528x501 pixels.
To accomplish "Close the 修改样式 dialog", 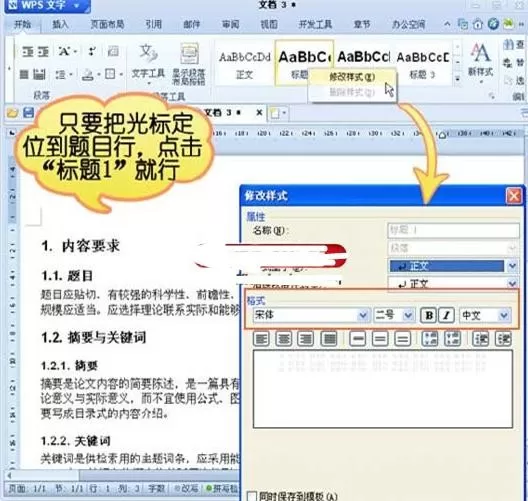I will coord(514,196).
